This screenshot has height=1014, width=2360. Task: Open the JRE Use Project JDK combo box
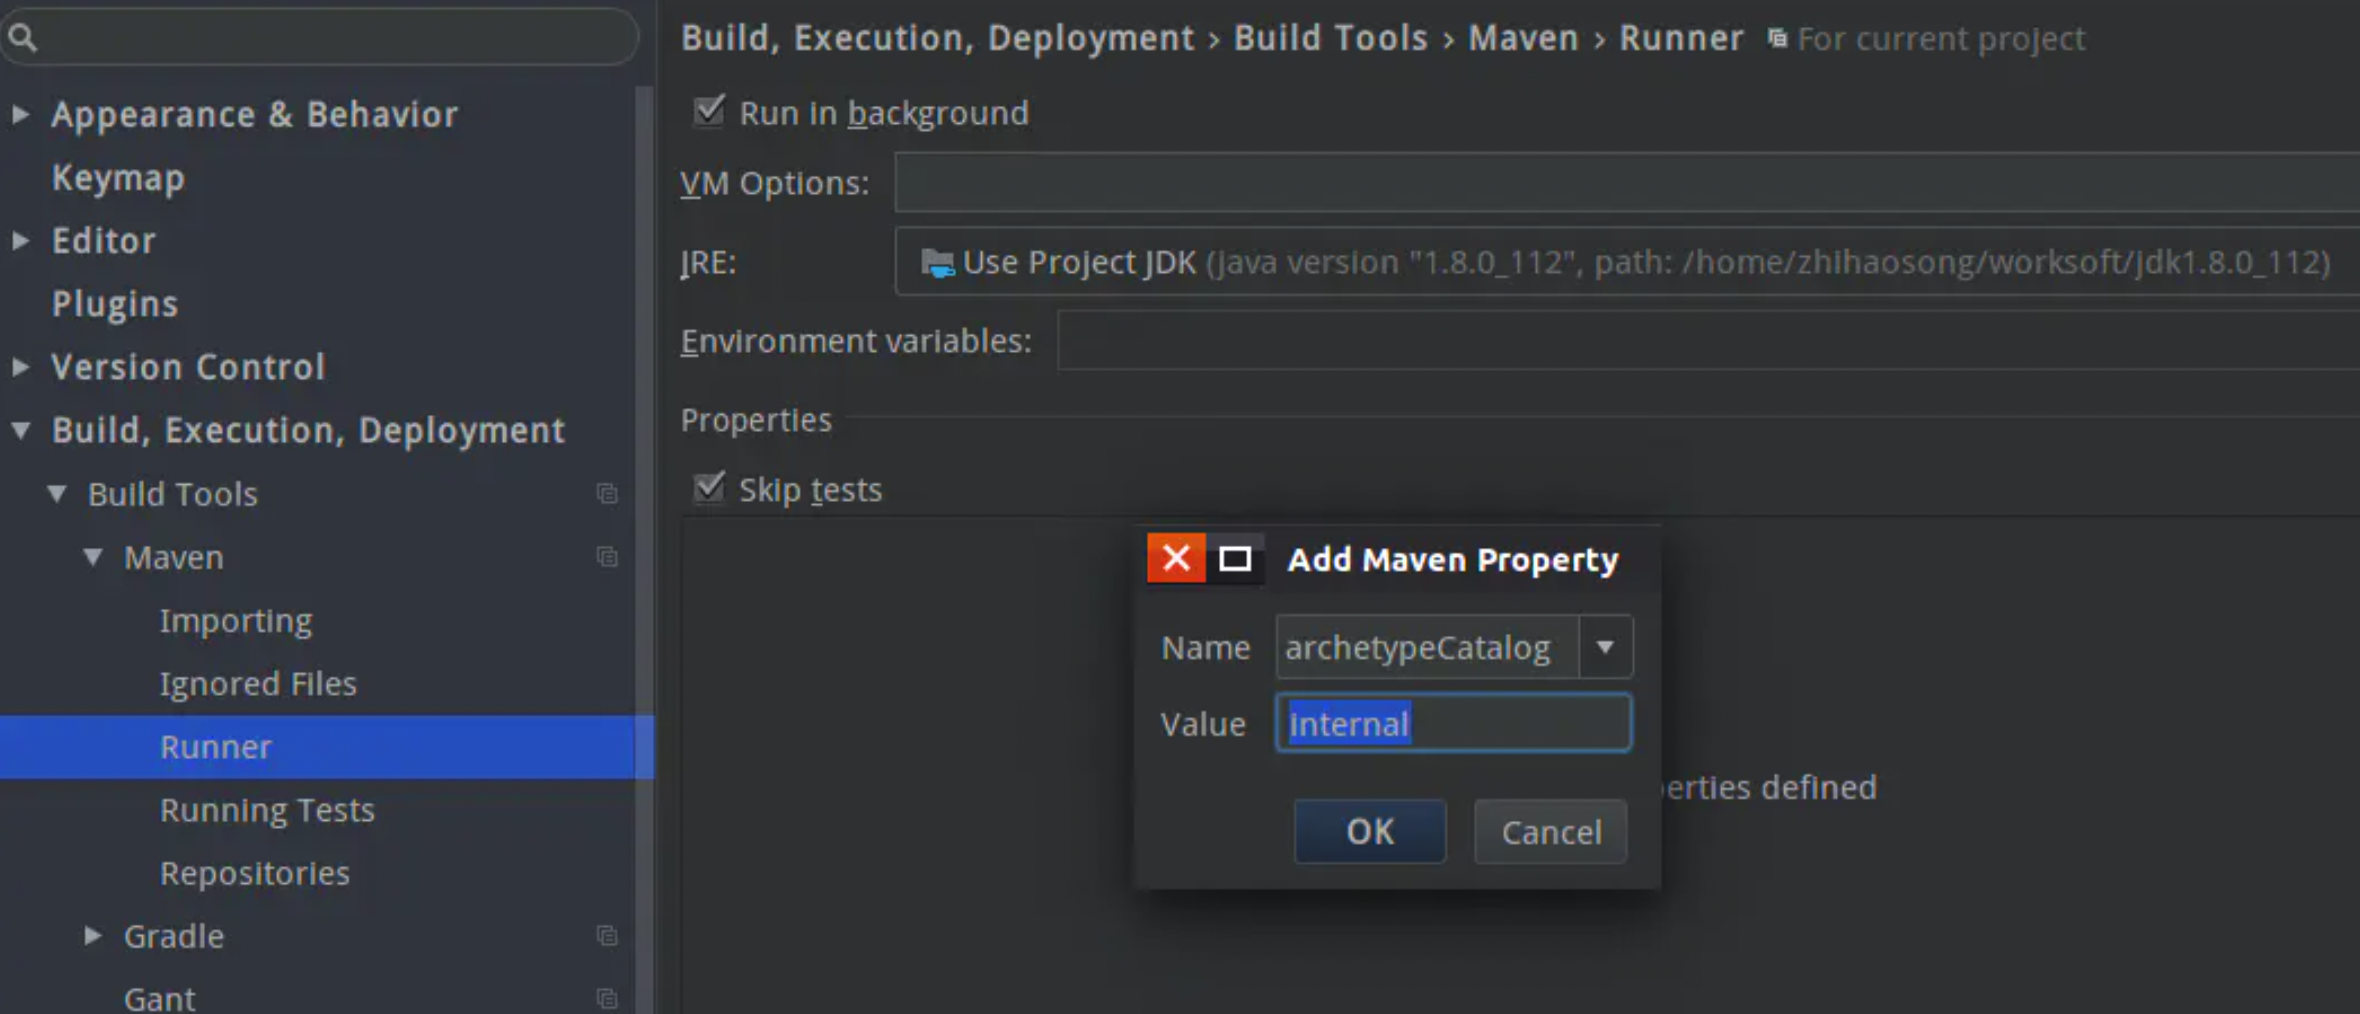pyautogui.click(x=1627, y=262)
